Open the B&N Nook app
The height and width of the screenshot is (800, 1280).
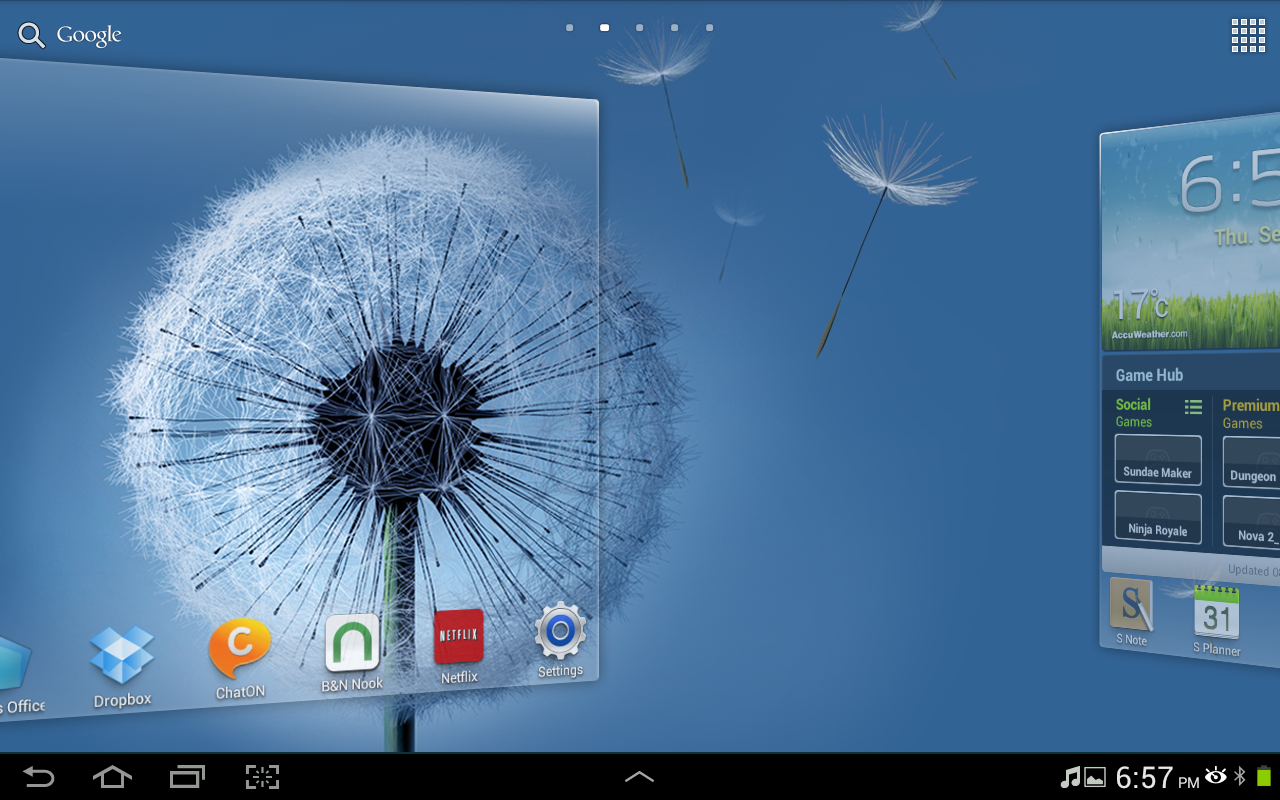pyautogui.click(x=352, y=644)
